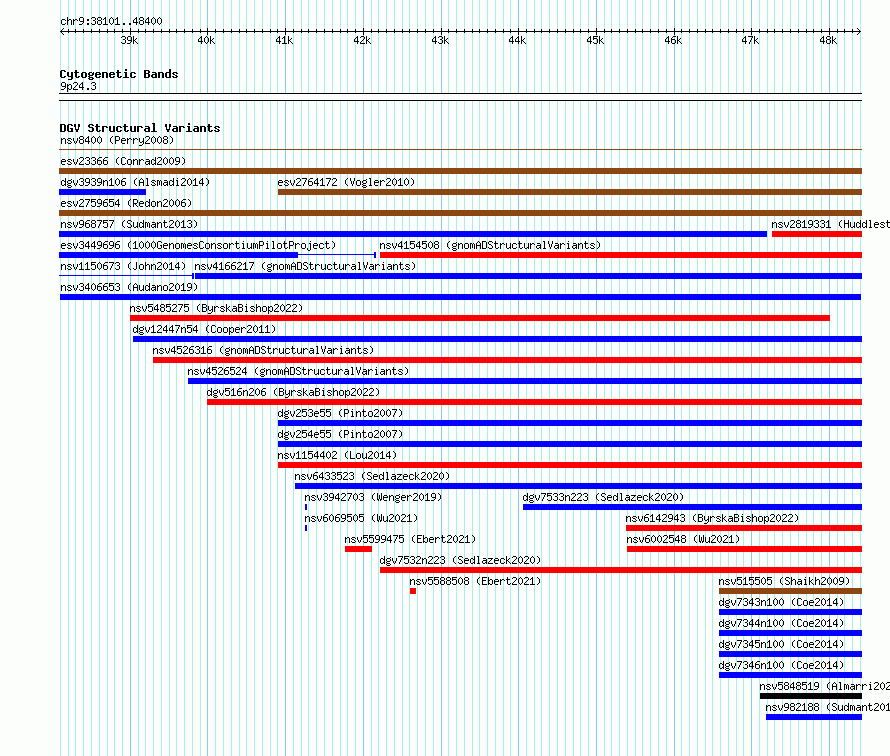The height and width of the screenshot is (756, 890).
Task: Select the esv23366 (Conrad2009) variant
Action: tap(123, 161)
